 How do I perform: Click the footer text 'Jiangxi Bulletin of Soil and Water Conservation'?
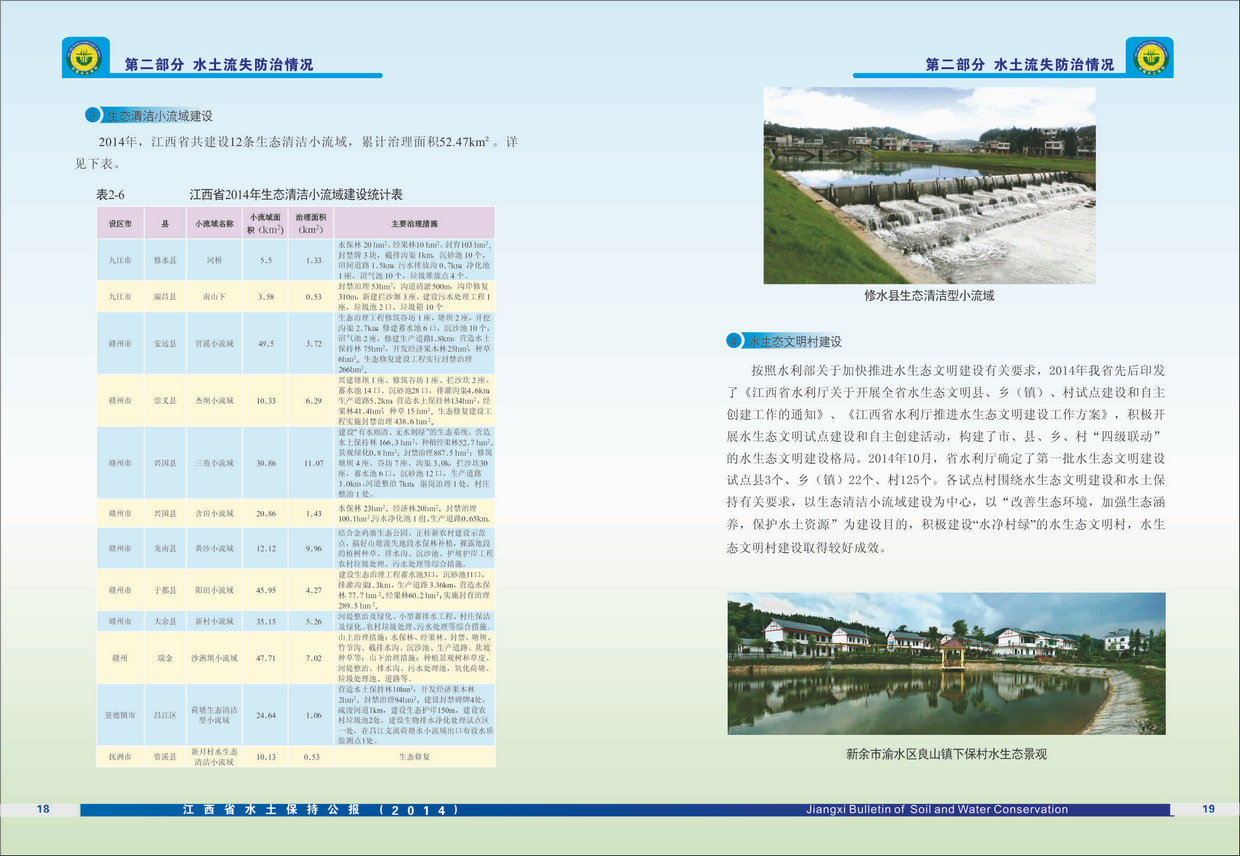point(937,810)
